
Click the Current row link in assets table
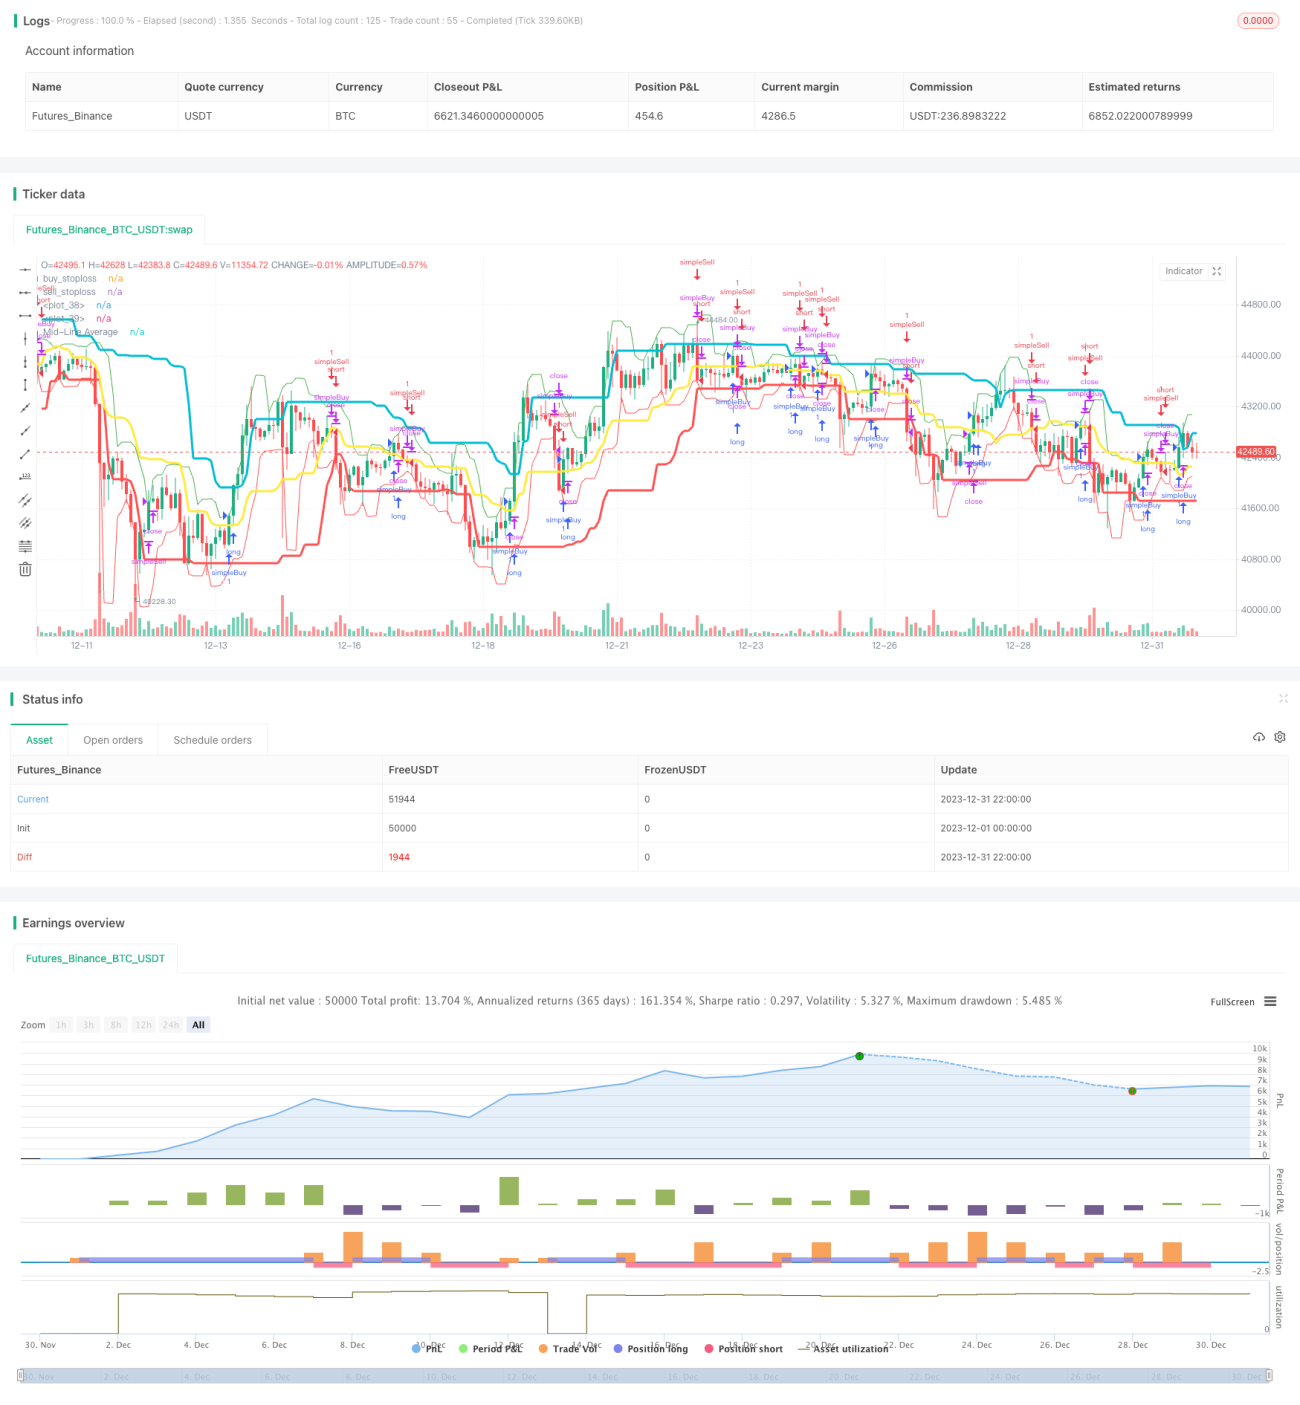[33, 799]
